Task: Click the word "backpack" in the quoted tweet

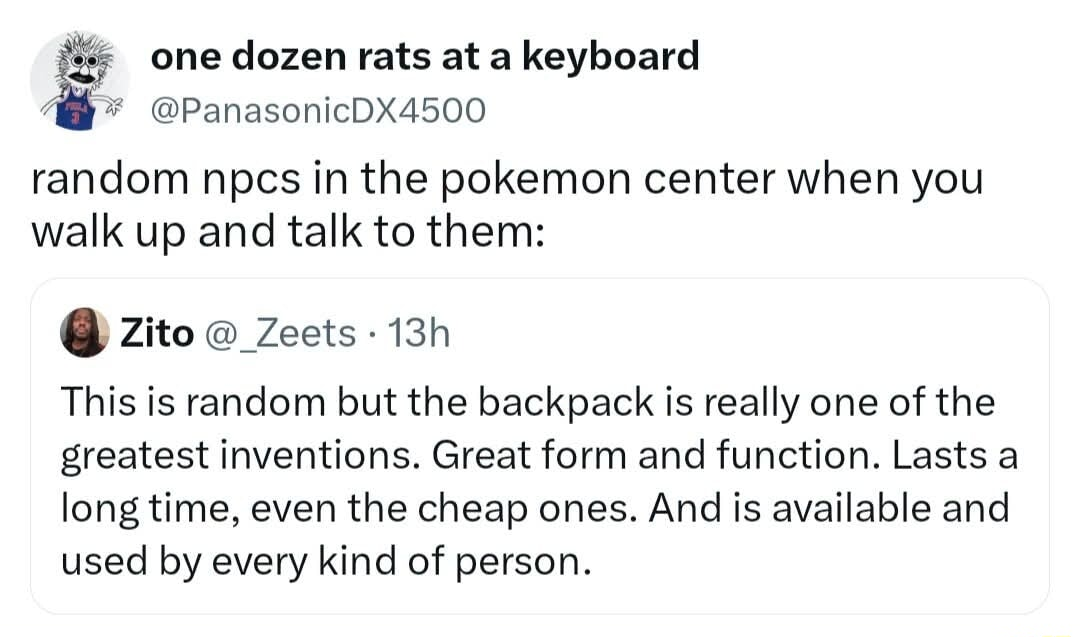Action: coord(565,402)
